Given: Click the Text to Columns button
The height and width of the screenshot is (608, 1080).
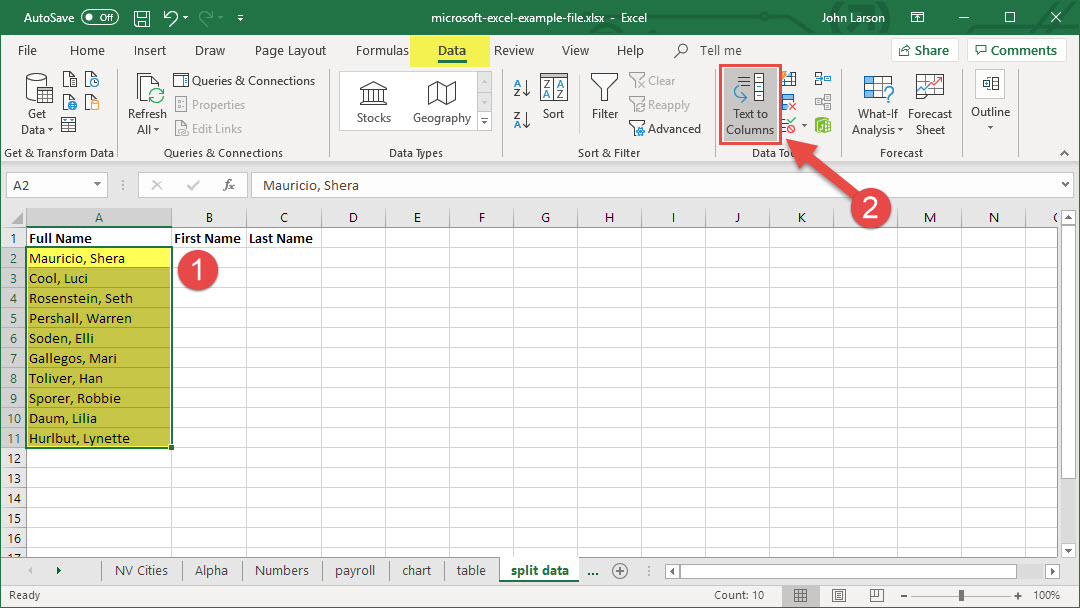Looking at the screenshot, I should coord(750,104).
